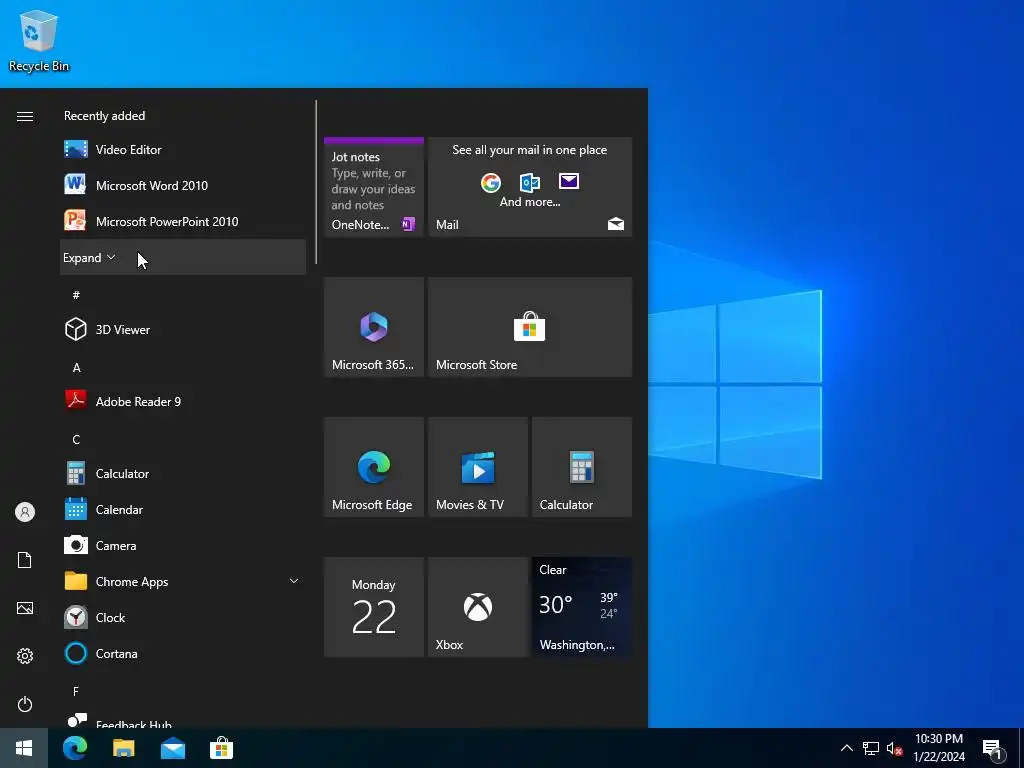Open Clock app
Viewport: 1024px width, 768px height.
pos(183,617)
